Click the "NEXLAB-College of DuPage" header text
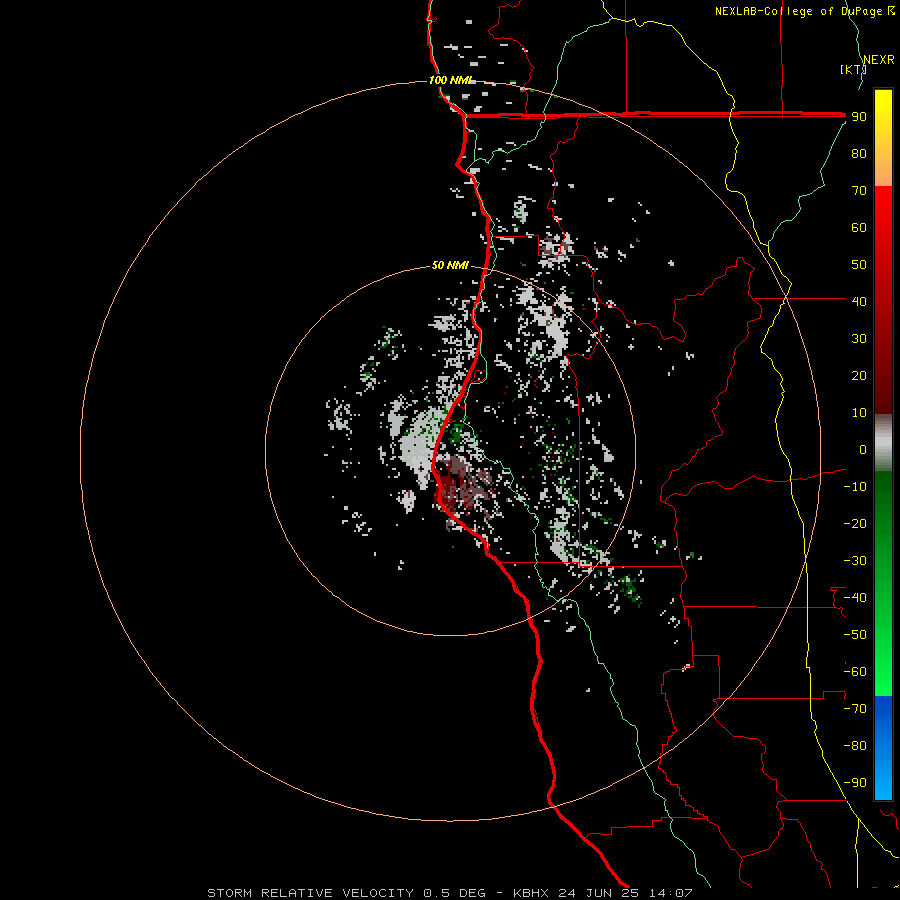 click(799, 11)
